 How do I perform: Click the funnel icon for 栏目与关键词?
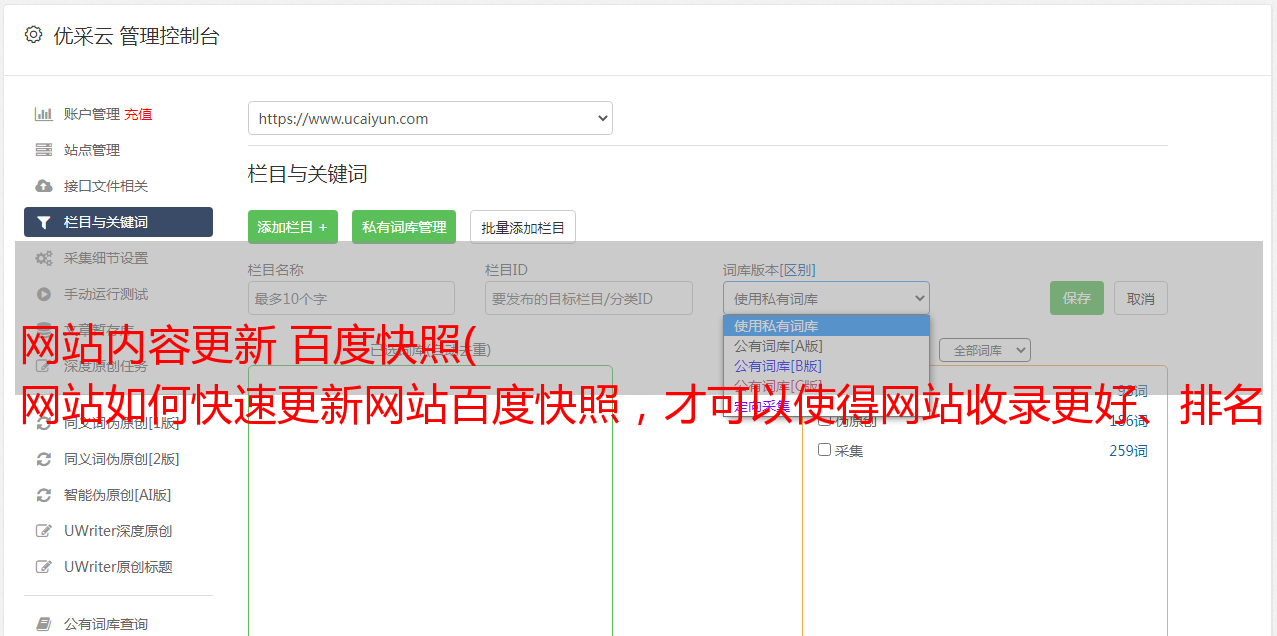(43, 222)
